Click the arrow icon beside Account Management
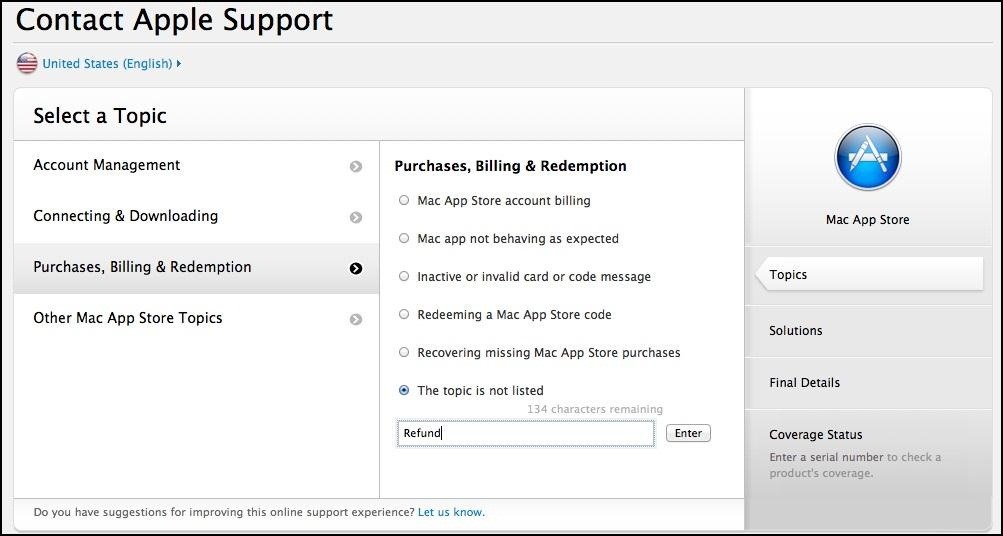The width and height of the screenshot is (1003, 536). pyautogui.click(x=356, y=166)
